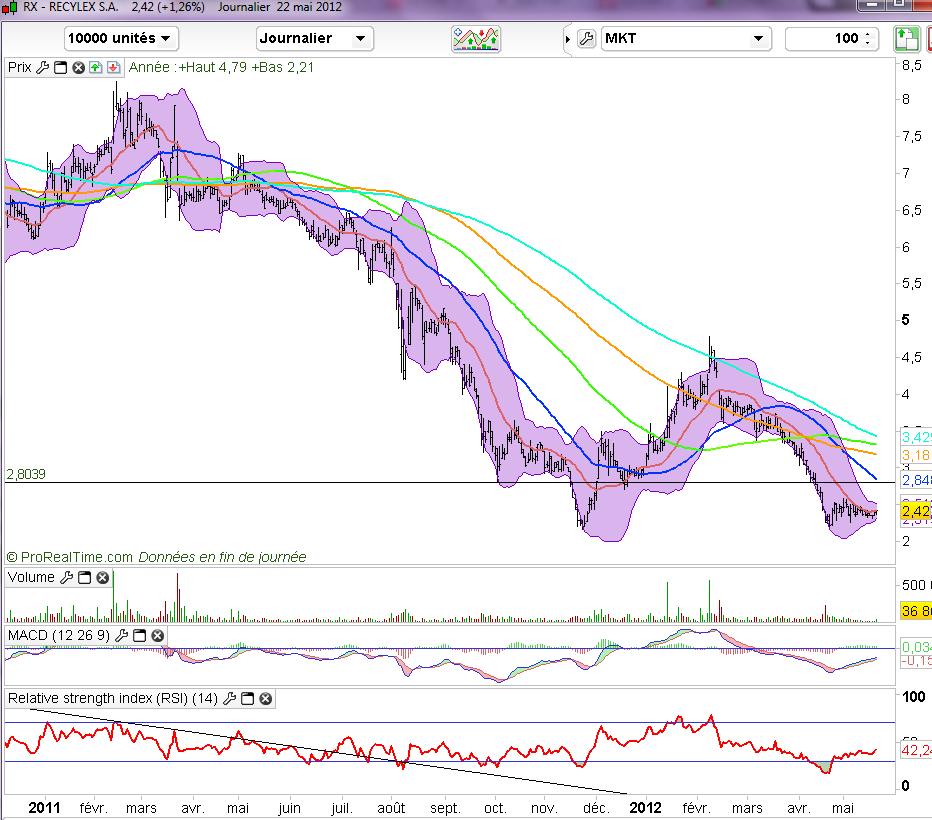This screenshot has width=932, height=820.
Task: Open the Volume indicator wrench settings
Action: pyautogui.click(x=66, y=578)
